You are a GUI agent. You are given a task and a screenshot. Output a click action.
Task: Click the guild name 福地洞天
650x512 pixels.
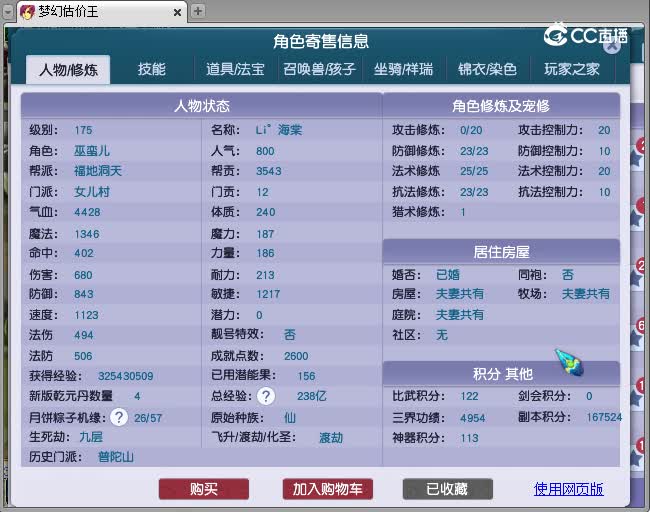98,171
